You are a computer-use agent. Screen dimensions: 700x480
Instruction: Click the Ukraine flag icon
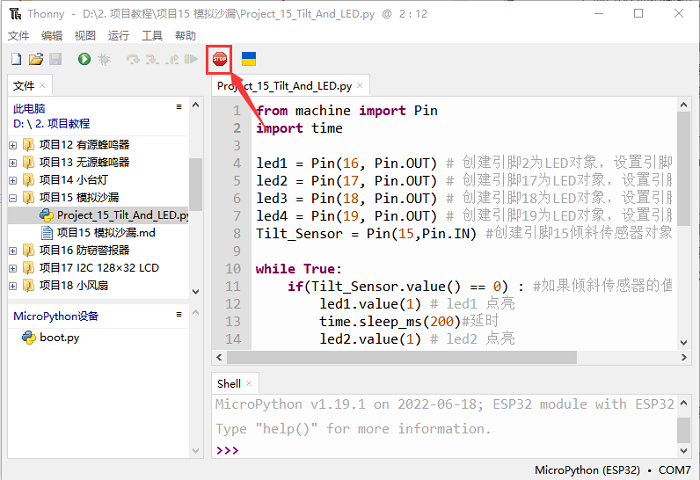pyautogui.click(x=249, y=60)
